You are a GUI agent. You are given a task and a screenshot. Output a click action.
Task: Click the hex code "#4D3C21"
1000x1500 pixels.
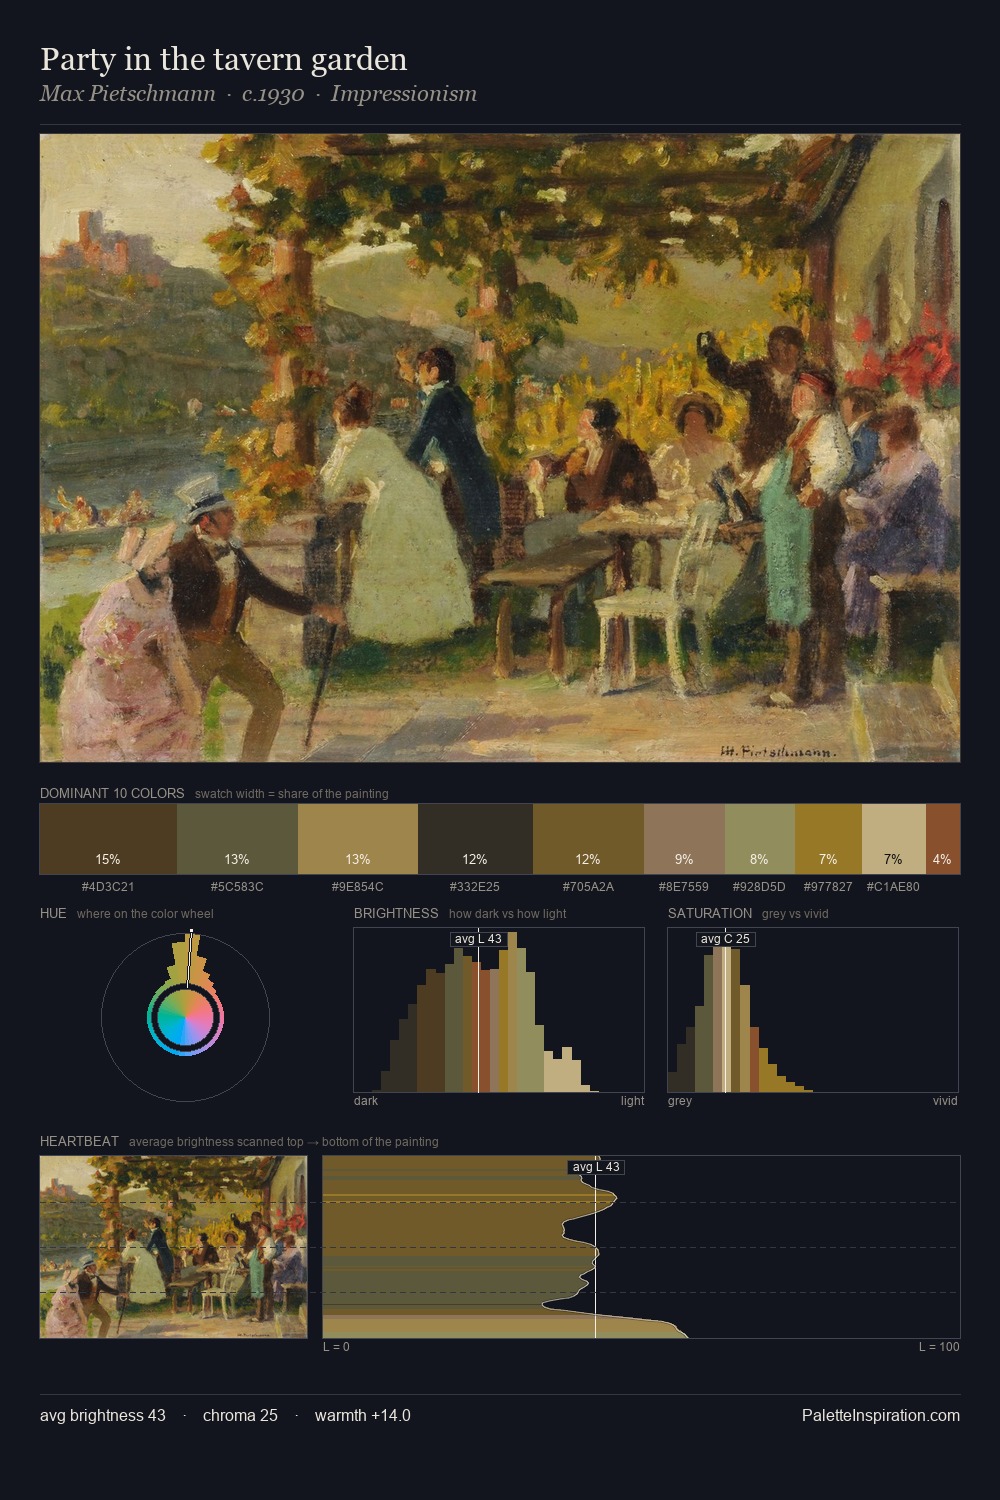pyautogui.click(x=108, y=887)
